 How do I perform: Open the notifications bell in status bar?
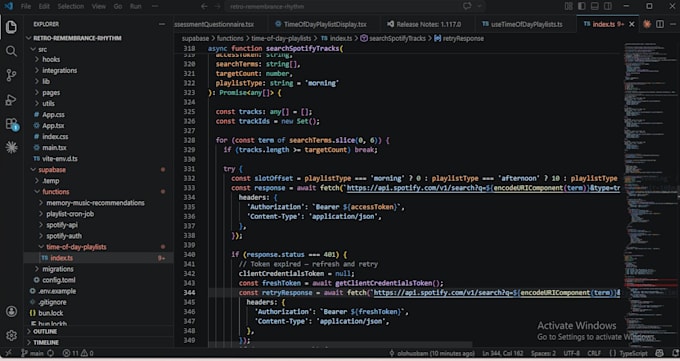675,353
